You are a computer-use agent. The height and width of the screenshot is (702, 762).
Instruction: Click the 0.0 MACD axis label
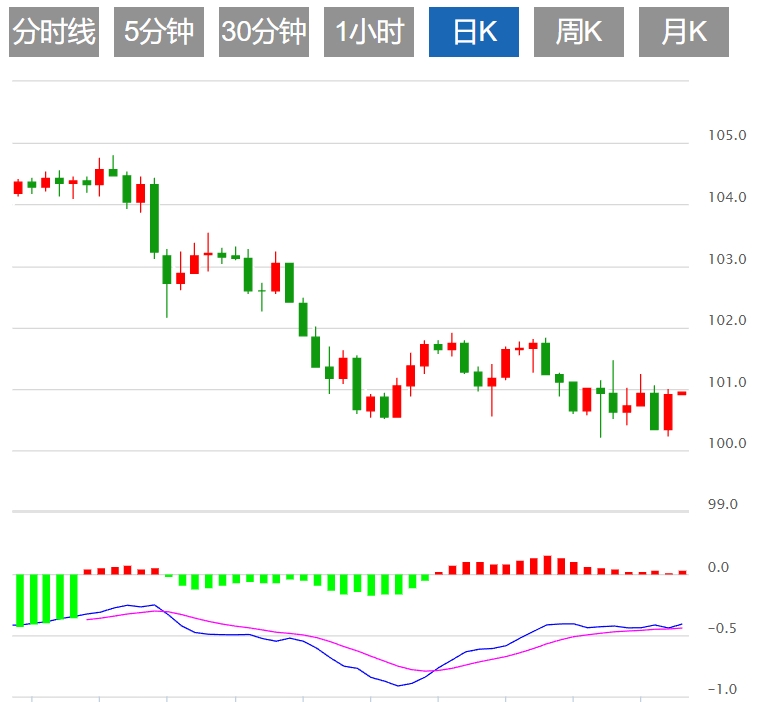[717, 568]
